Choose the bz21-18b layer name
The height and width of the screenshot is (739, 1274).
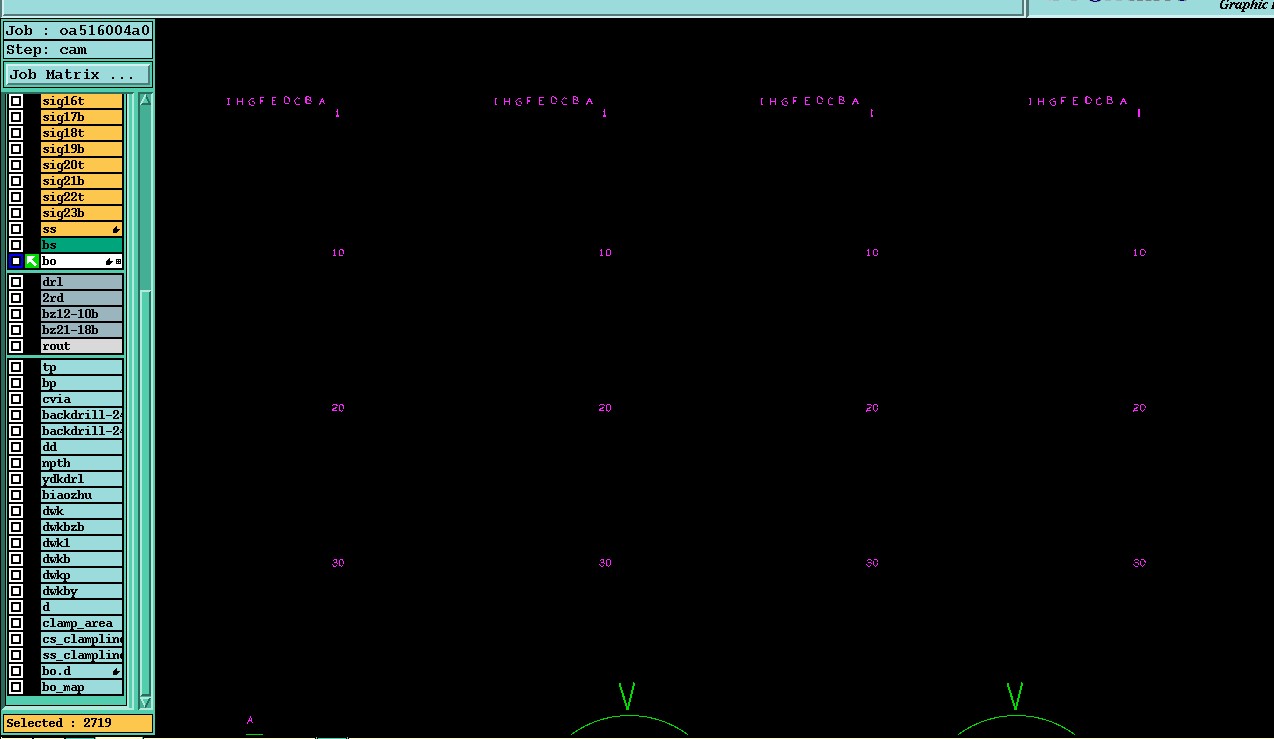click(x=82, y=330)
